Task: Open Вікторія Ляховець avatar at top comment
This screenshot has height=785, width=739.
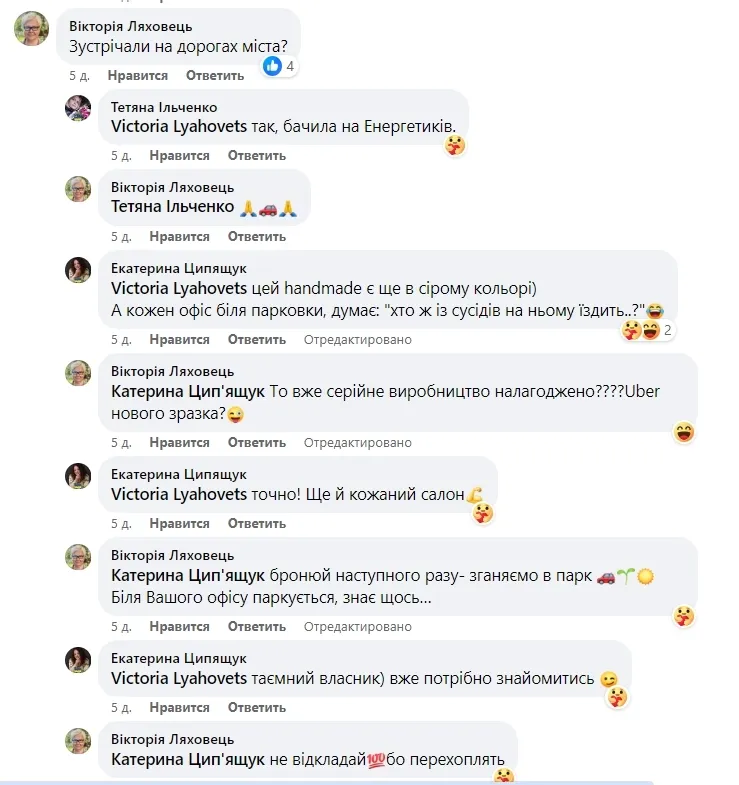Action: point(31,28)
